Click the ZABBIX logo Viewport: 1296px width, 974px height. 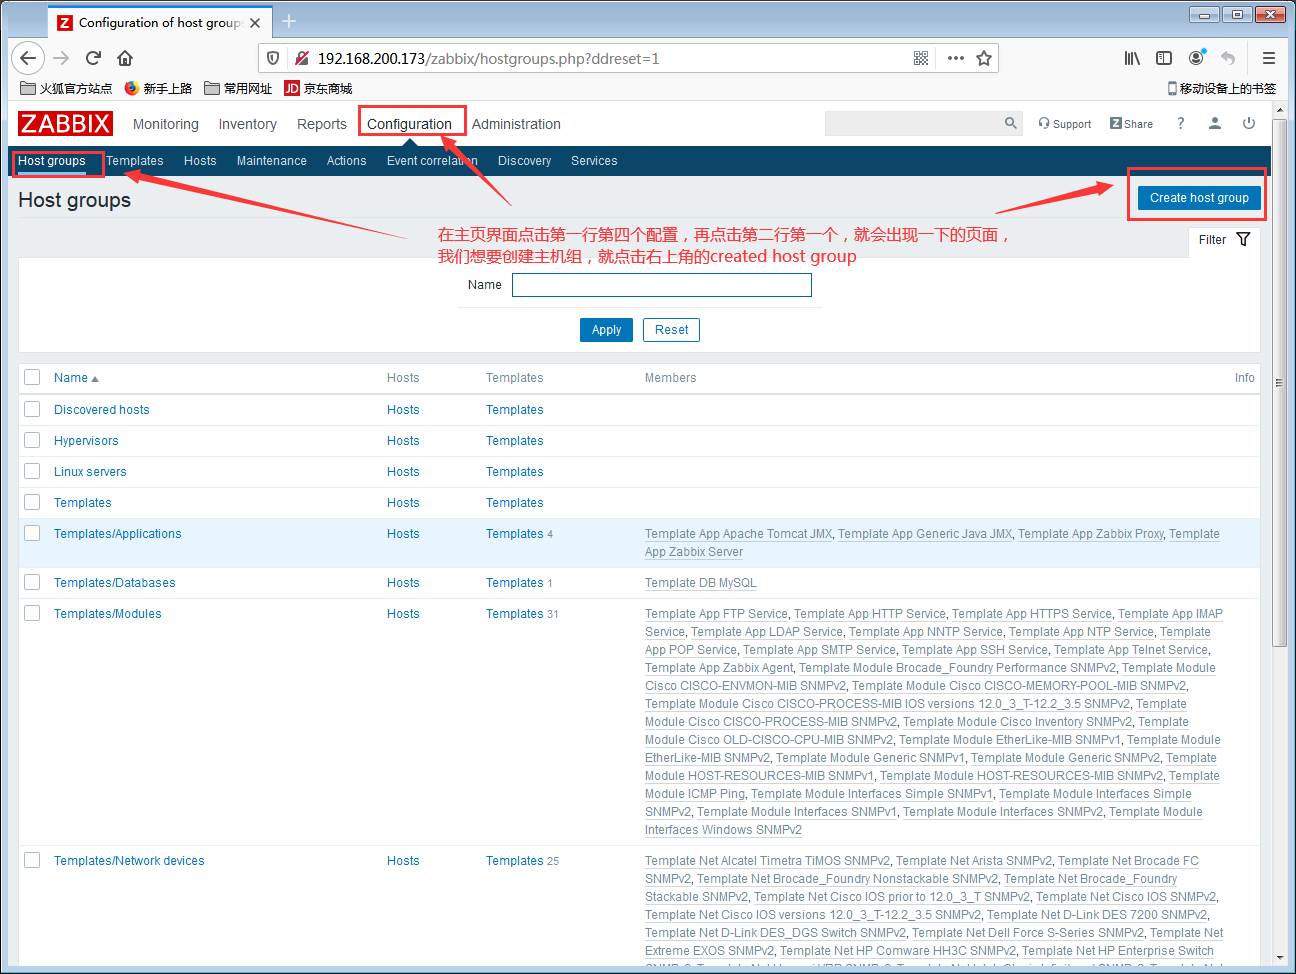(x=66, y=124)
